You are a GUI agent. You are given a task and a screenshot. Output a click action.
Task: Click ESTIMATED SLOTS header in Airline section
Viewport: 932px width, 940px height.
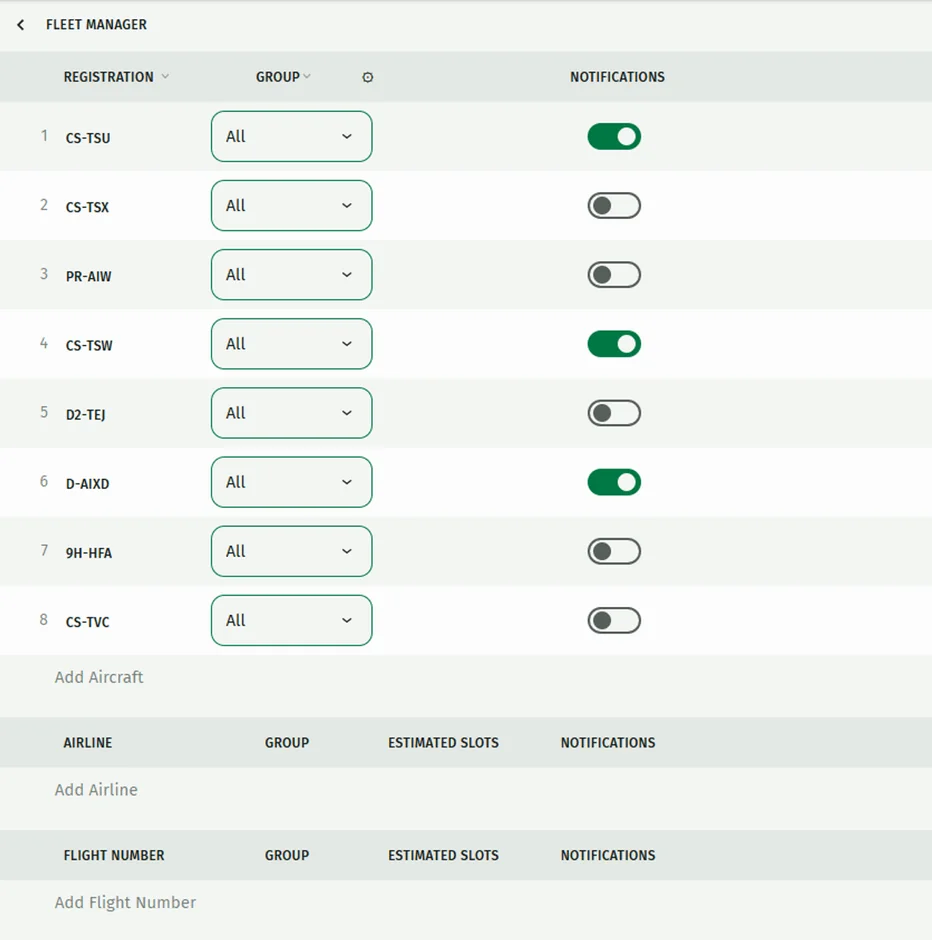444,743
